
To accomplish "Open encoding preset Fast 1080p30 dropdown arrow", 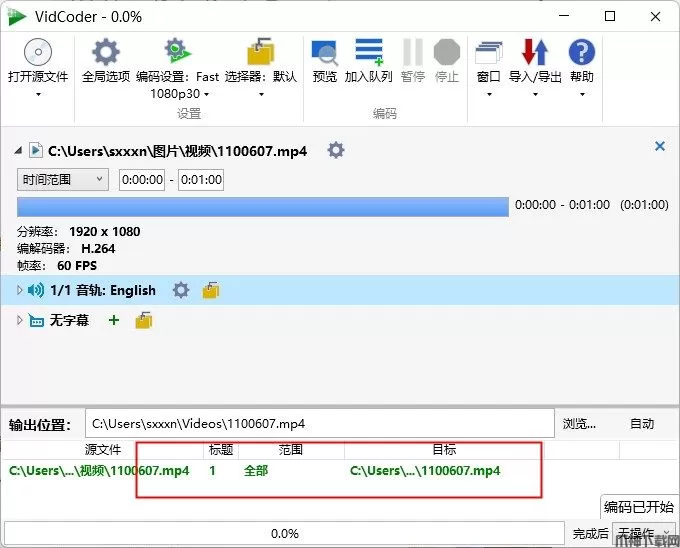I will [x=206, y=94].
